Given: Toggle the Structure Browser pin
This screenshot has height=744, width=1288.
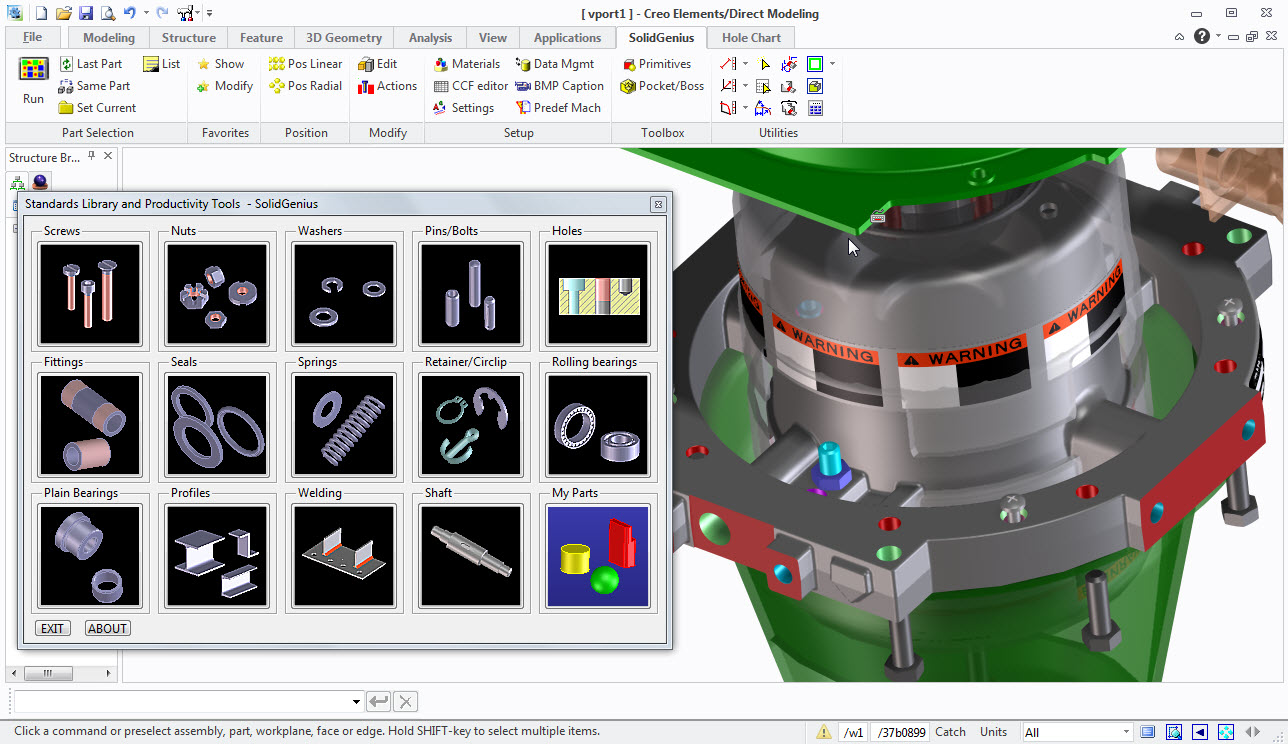Looking at the screenshot, I should coord(91,156).
